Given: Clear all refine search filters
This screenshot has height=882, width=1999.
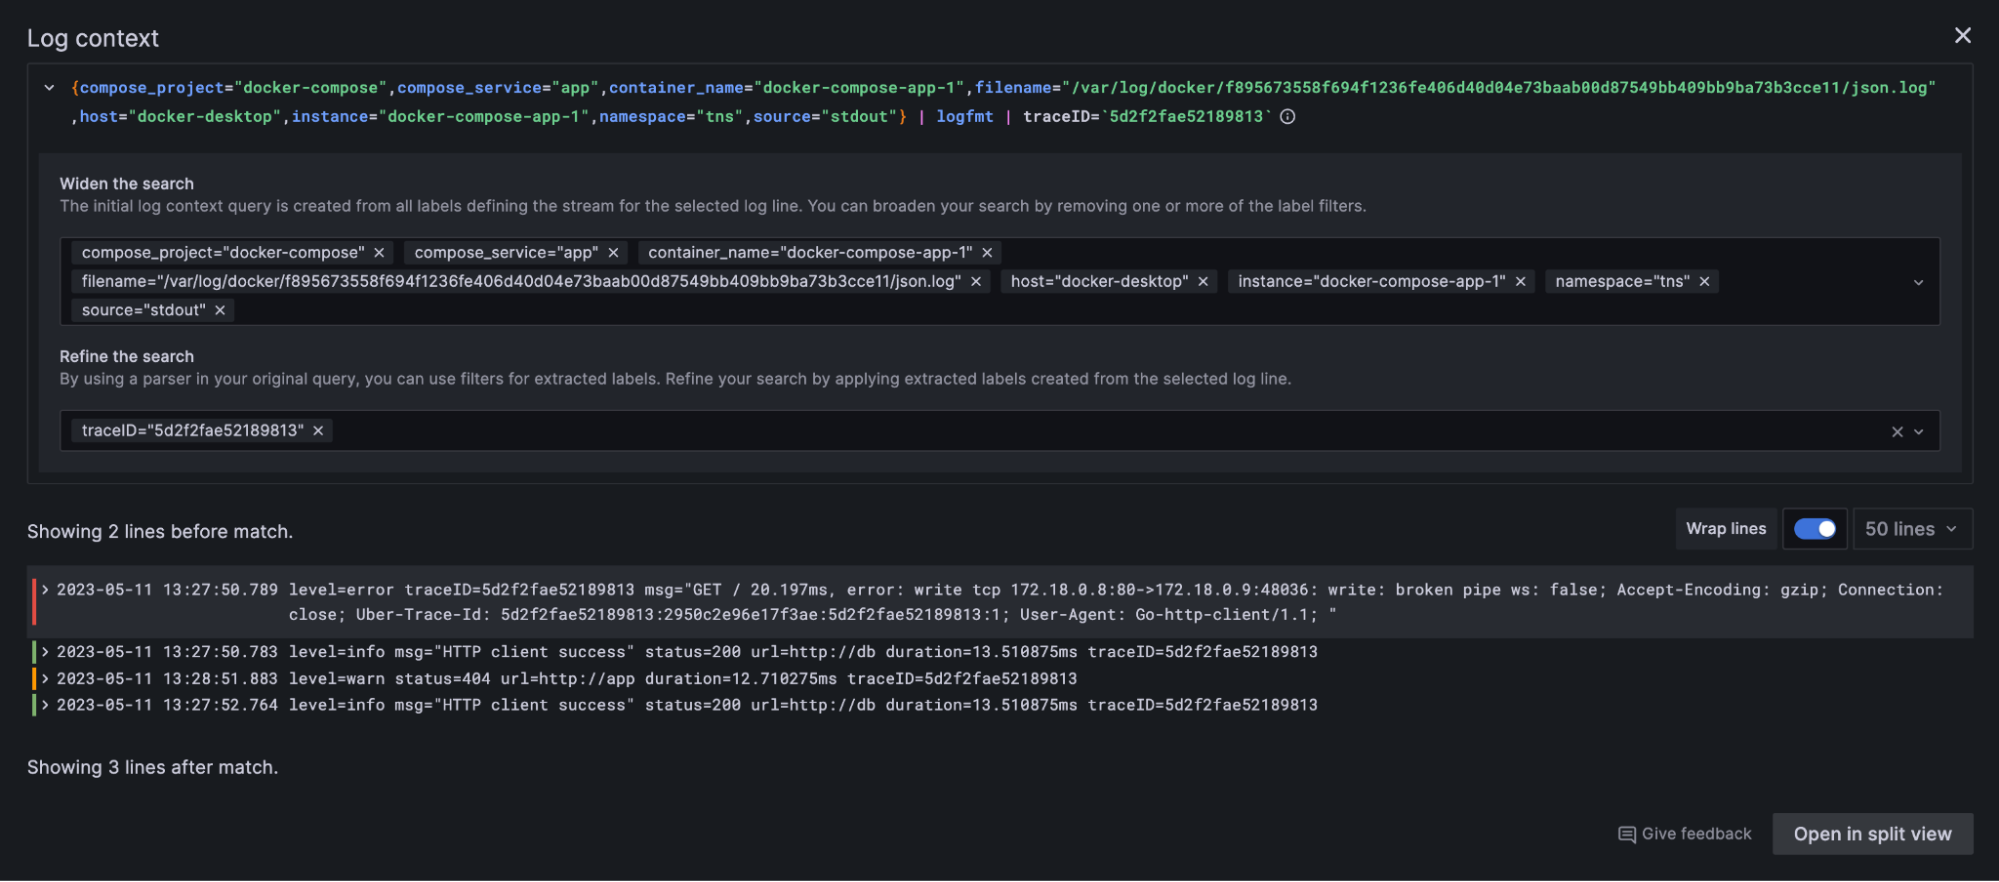Looking at the screenshot, I should [1897, 432].
